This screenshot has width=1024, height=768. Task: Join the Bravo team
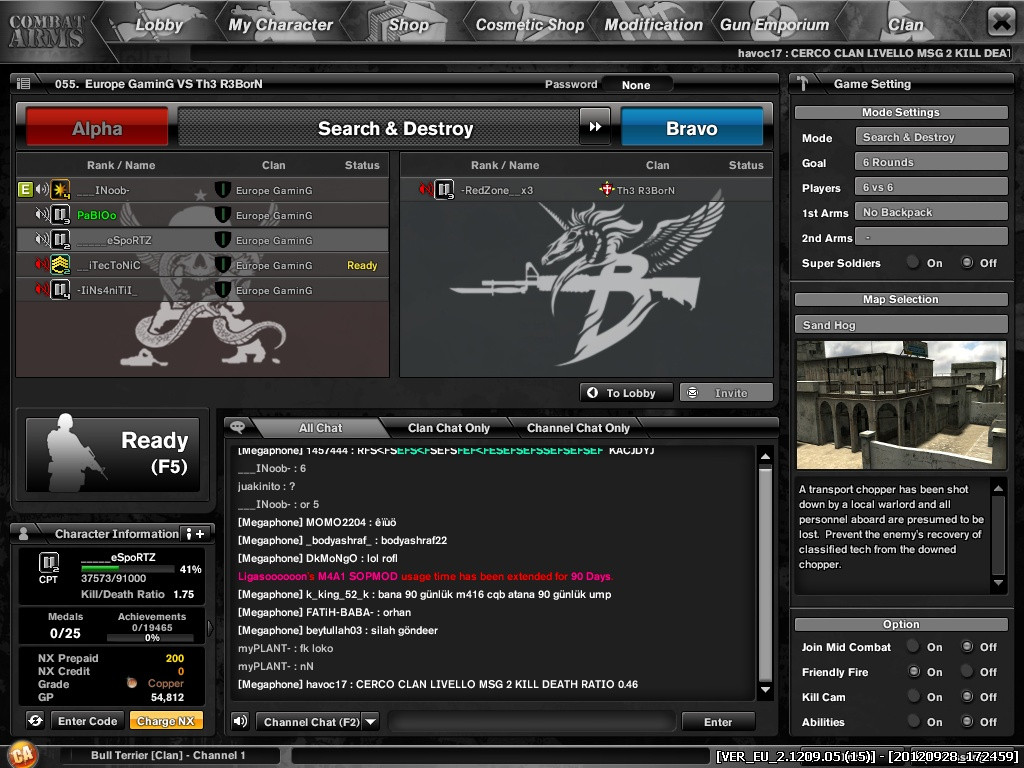click(x=692, y=128)
